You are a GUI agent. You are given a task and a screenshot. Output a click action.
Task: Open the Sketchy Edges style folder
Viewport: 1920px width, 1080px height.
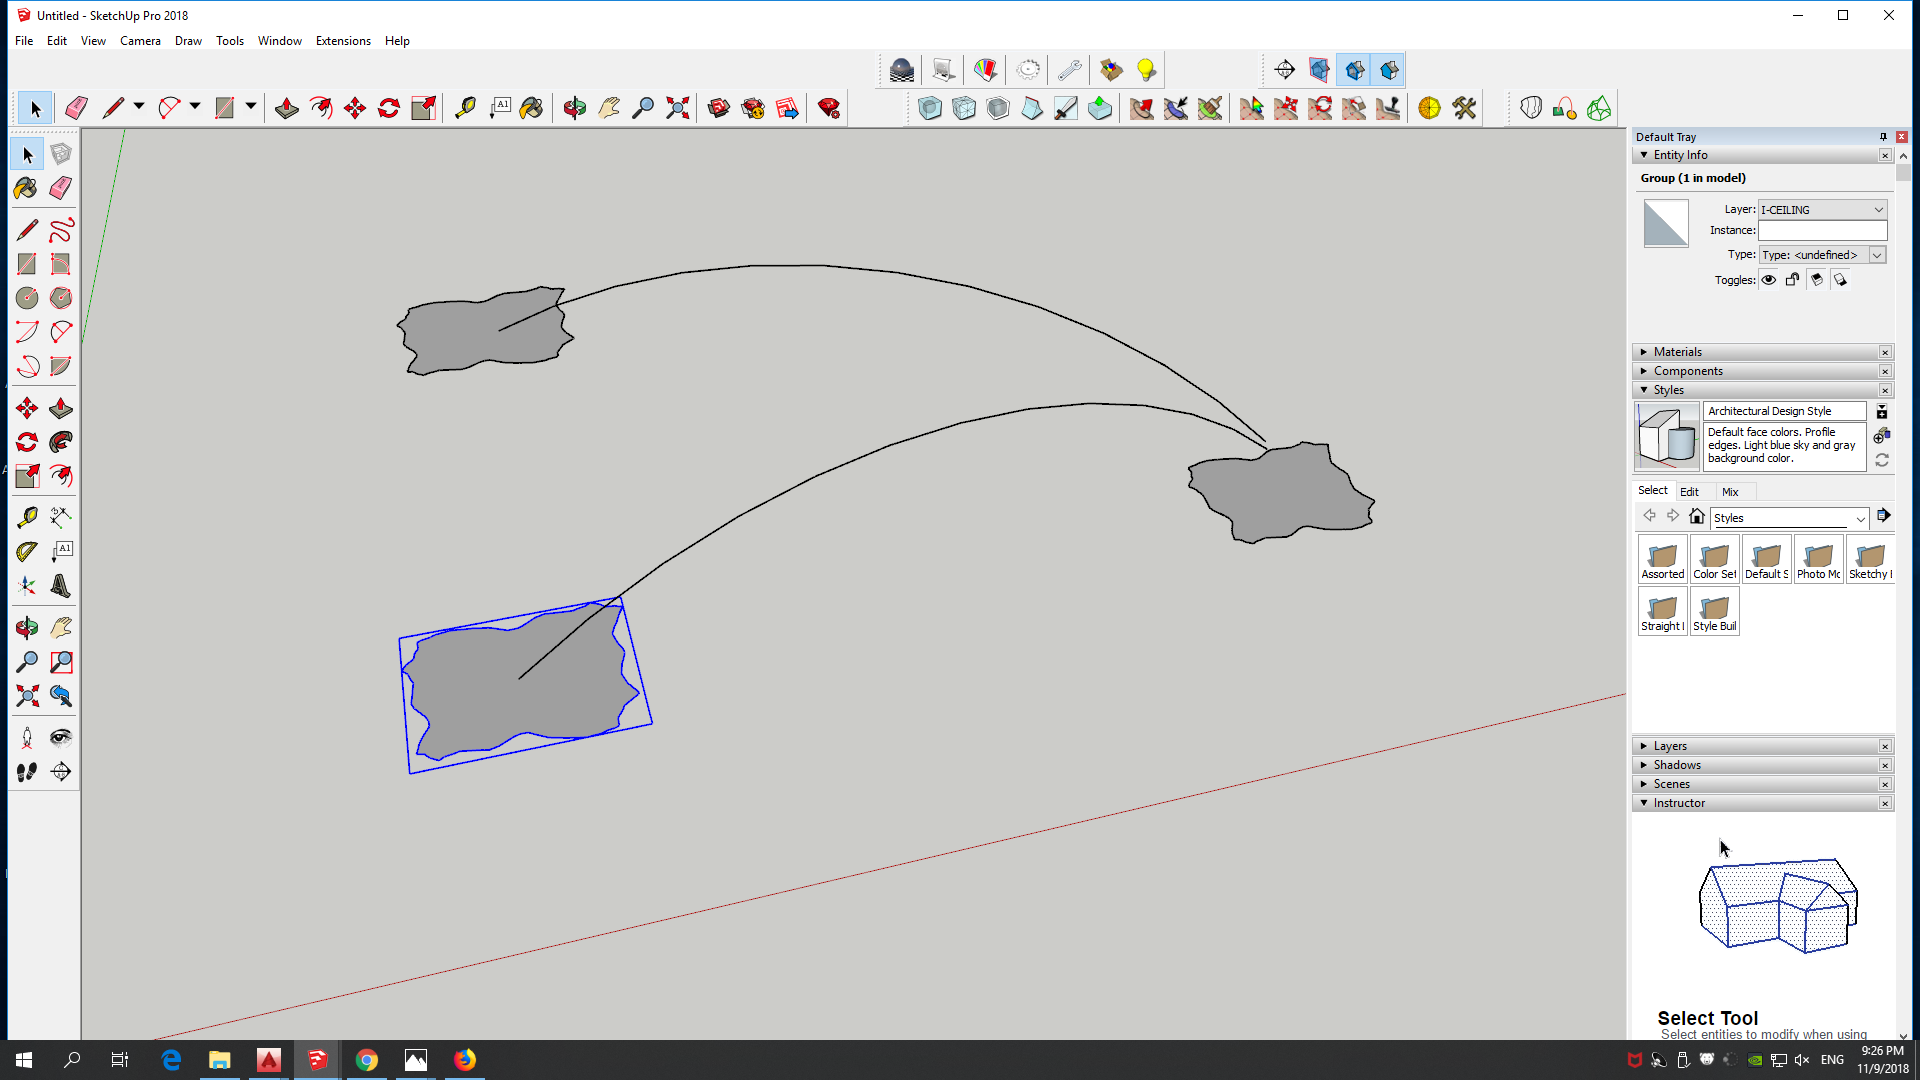point(1869,559)
